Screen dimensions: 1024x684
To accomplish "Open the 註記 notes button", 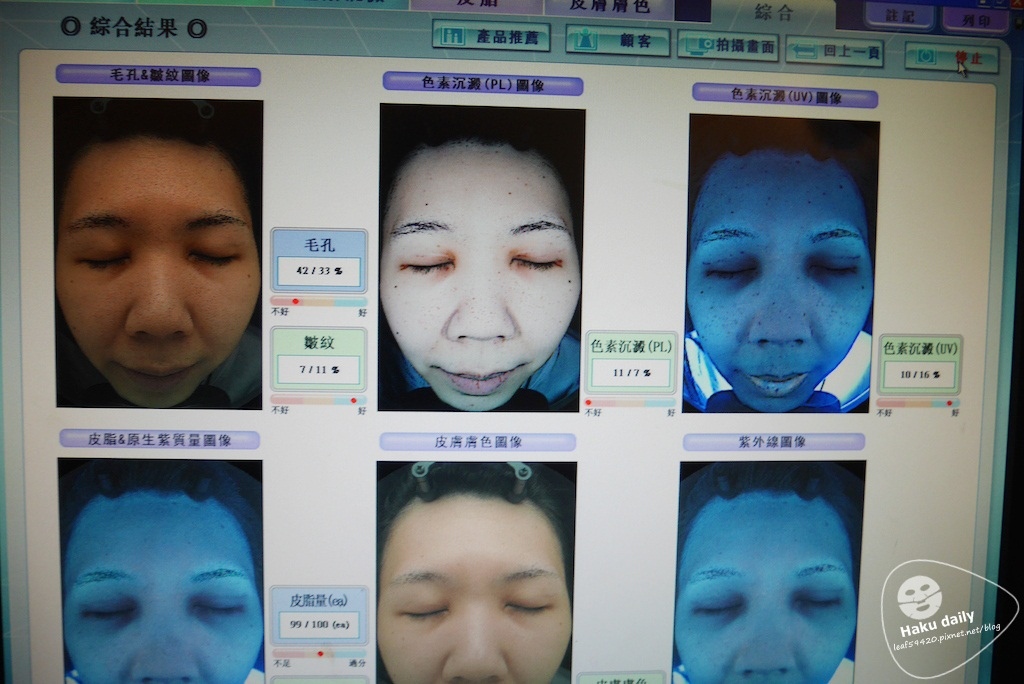I will point(900,16).
